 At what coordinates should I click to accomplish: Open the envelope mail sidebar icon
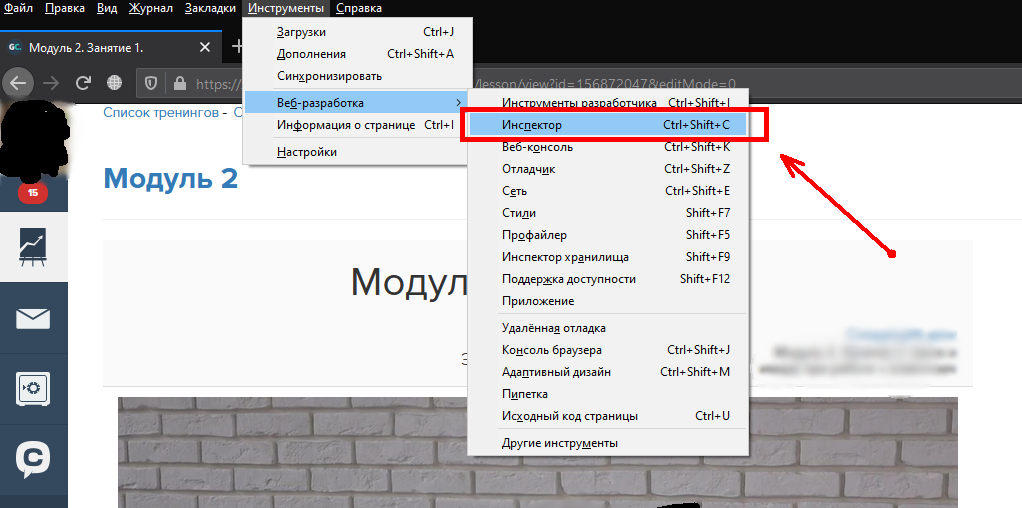click(x=33, y=318)
